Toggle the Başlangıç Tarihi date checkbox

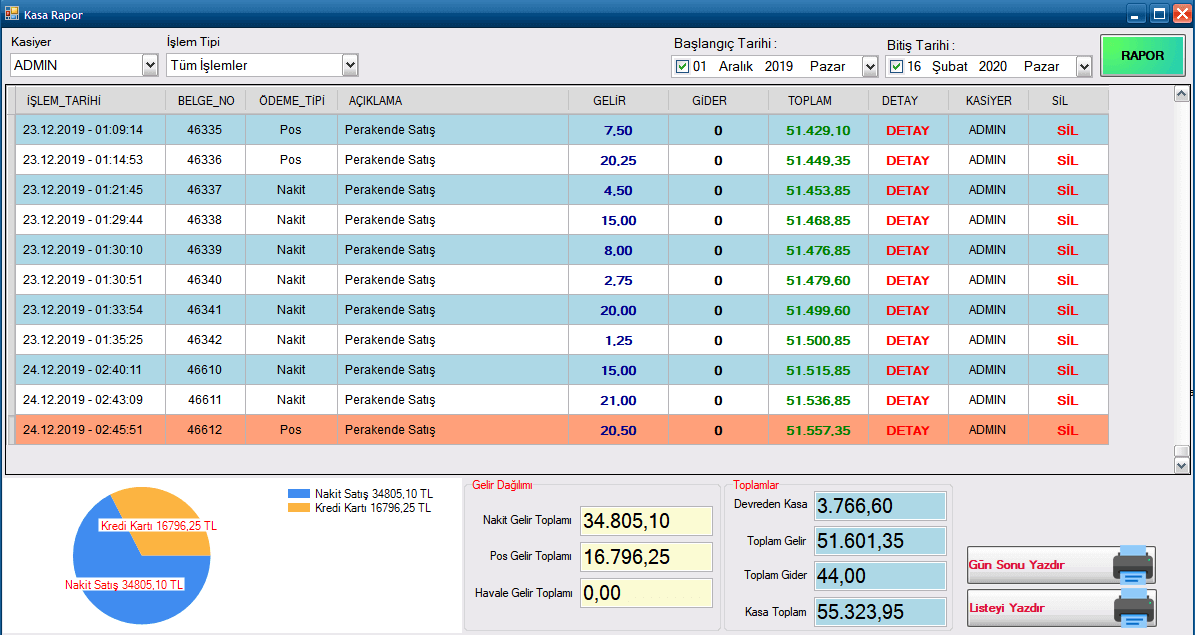[682, 66]
